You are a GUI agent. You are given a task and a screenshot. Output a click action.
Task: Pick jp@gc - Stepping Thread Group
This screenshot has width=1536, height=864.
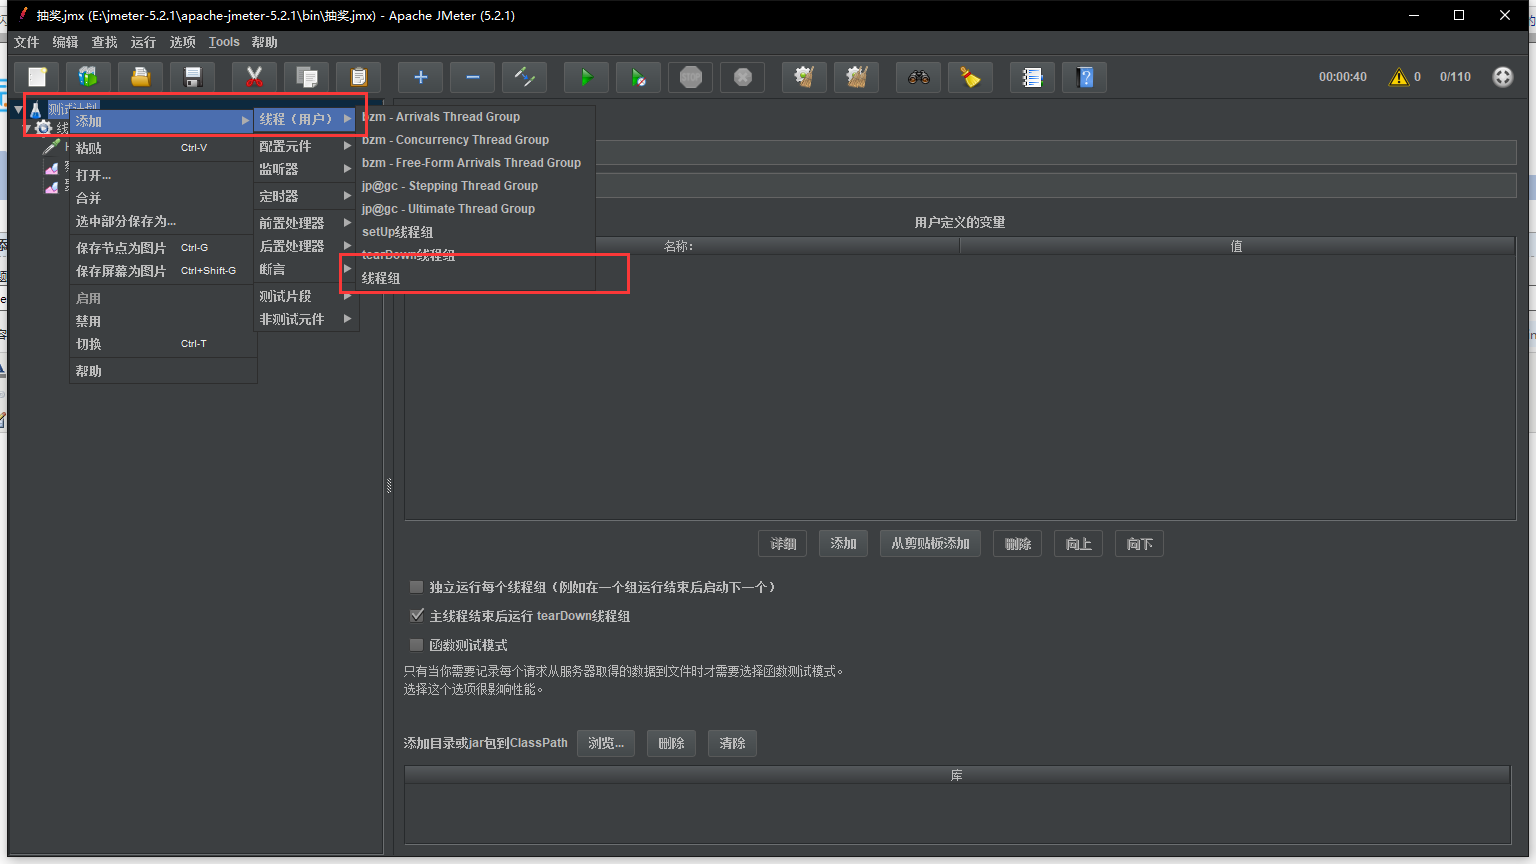pos(476,186)
